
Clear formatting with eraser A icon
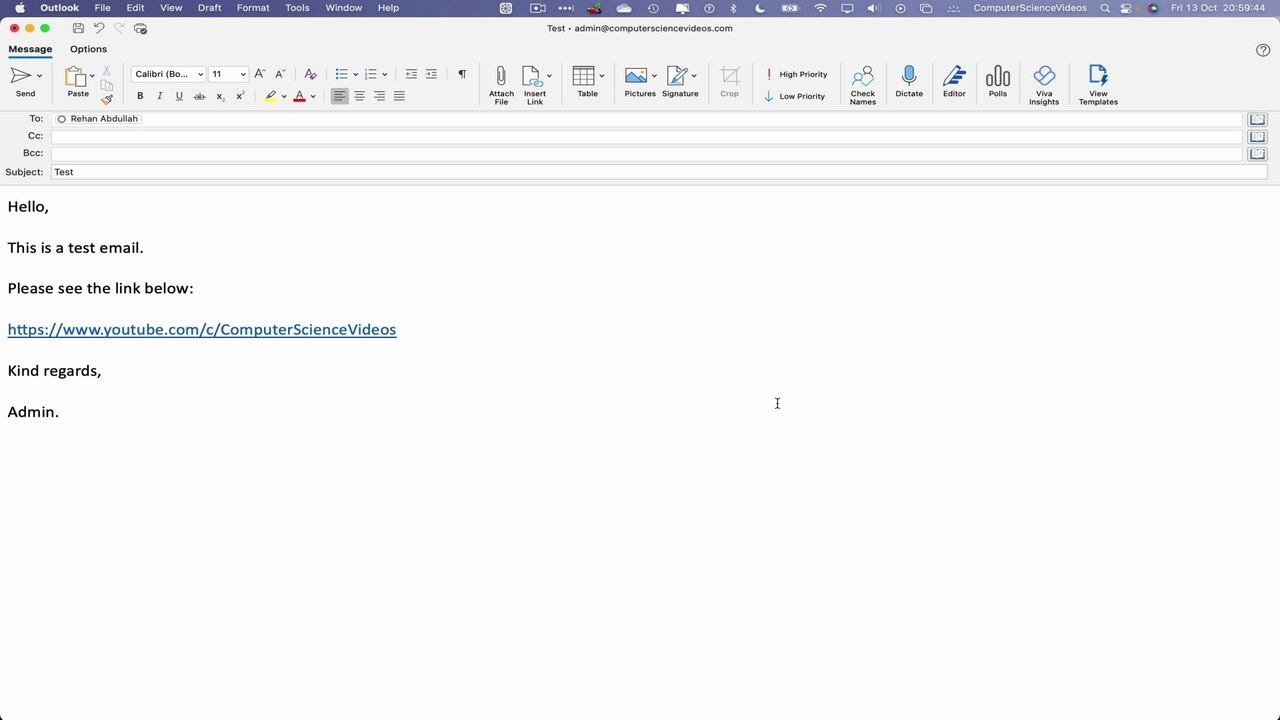tap(310, 74)
